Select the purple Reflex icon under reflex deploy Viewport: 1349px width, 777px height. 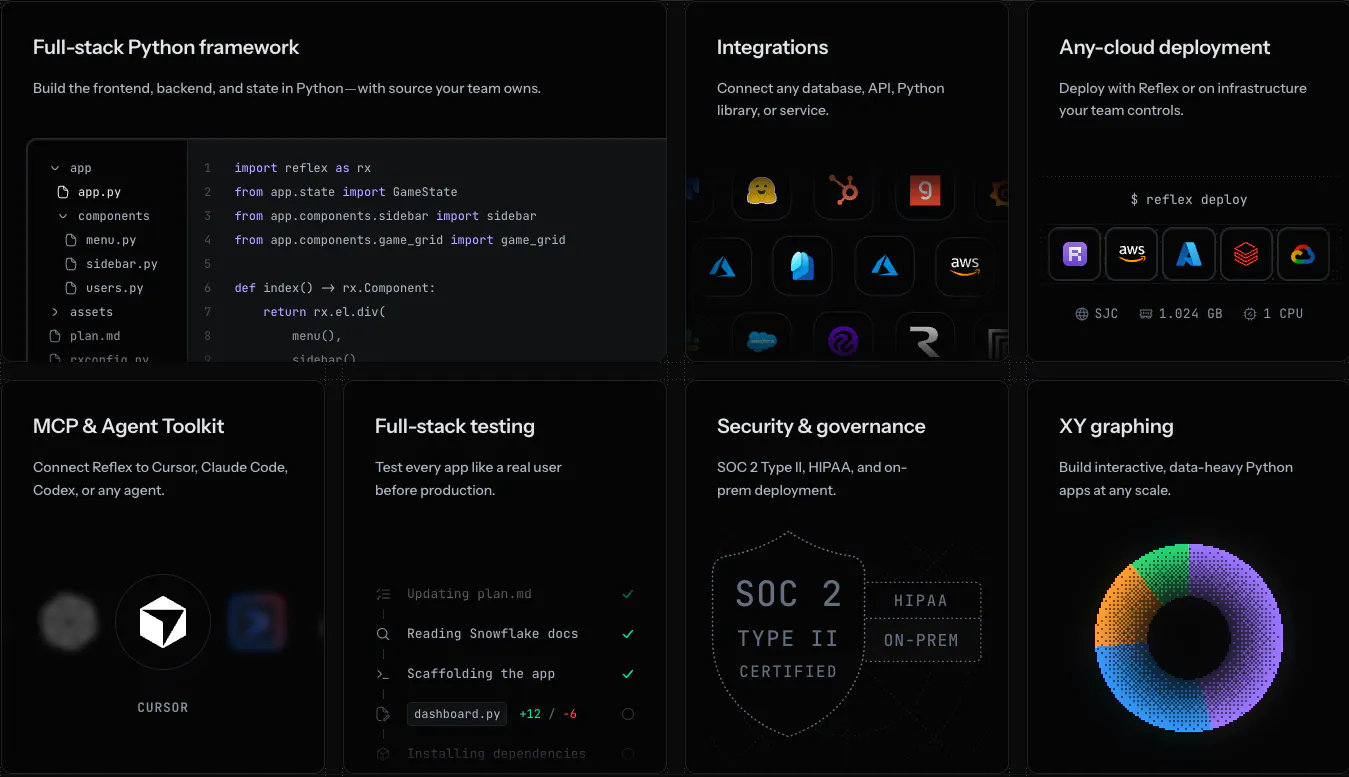pos(1075,254)
